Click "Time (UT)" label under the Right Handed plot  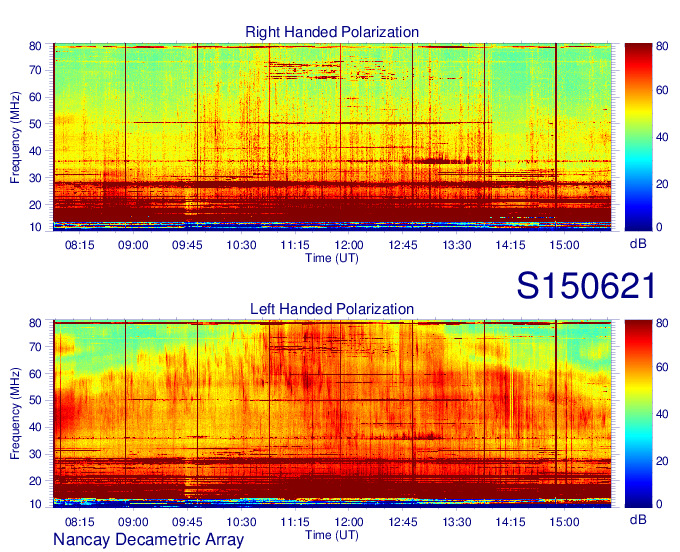click(x=332, y=258)
